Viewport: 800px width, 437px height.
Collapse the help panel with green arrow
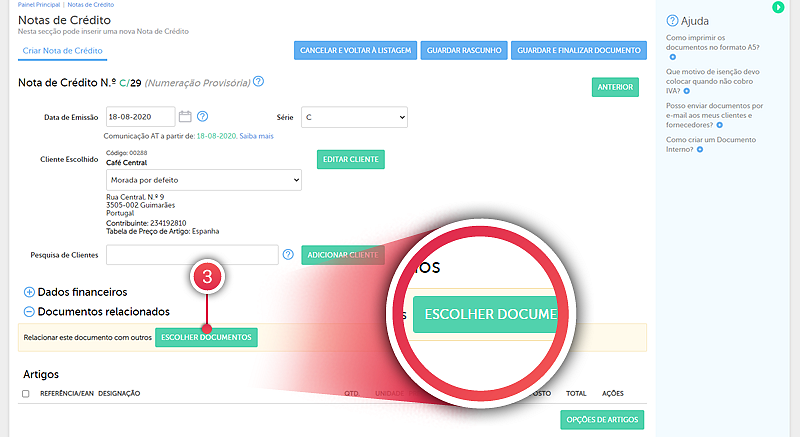[778, 8]
